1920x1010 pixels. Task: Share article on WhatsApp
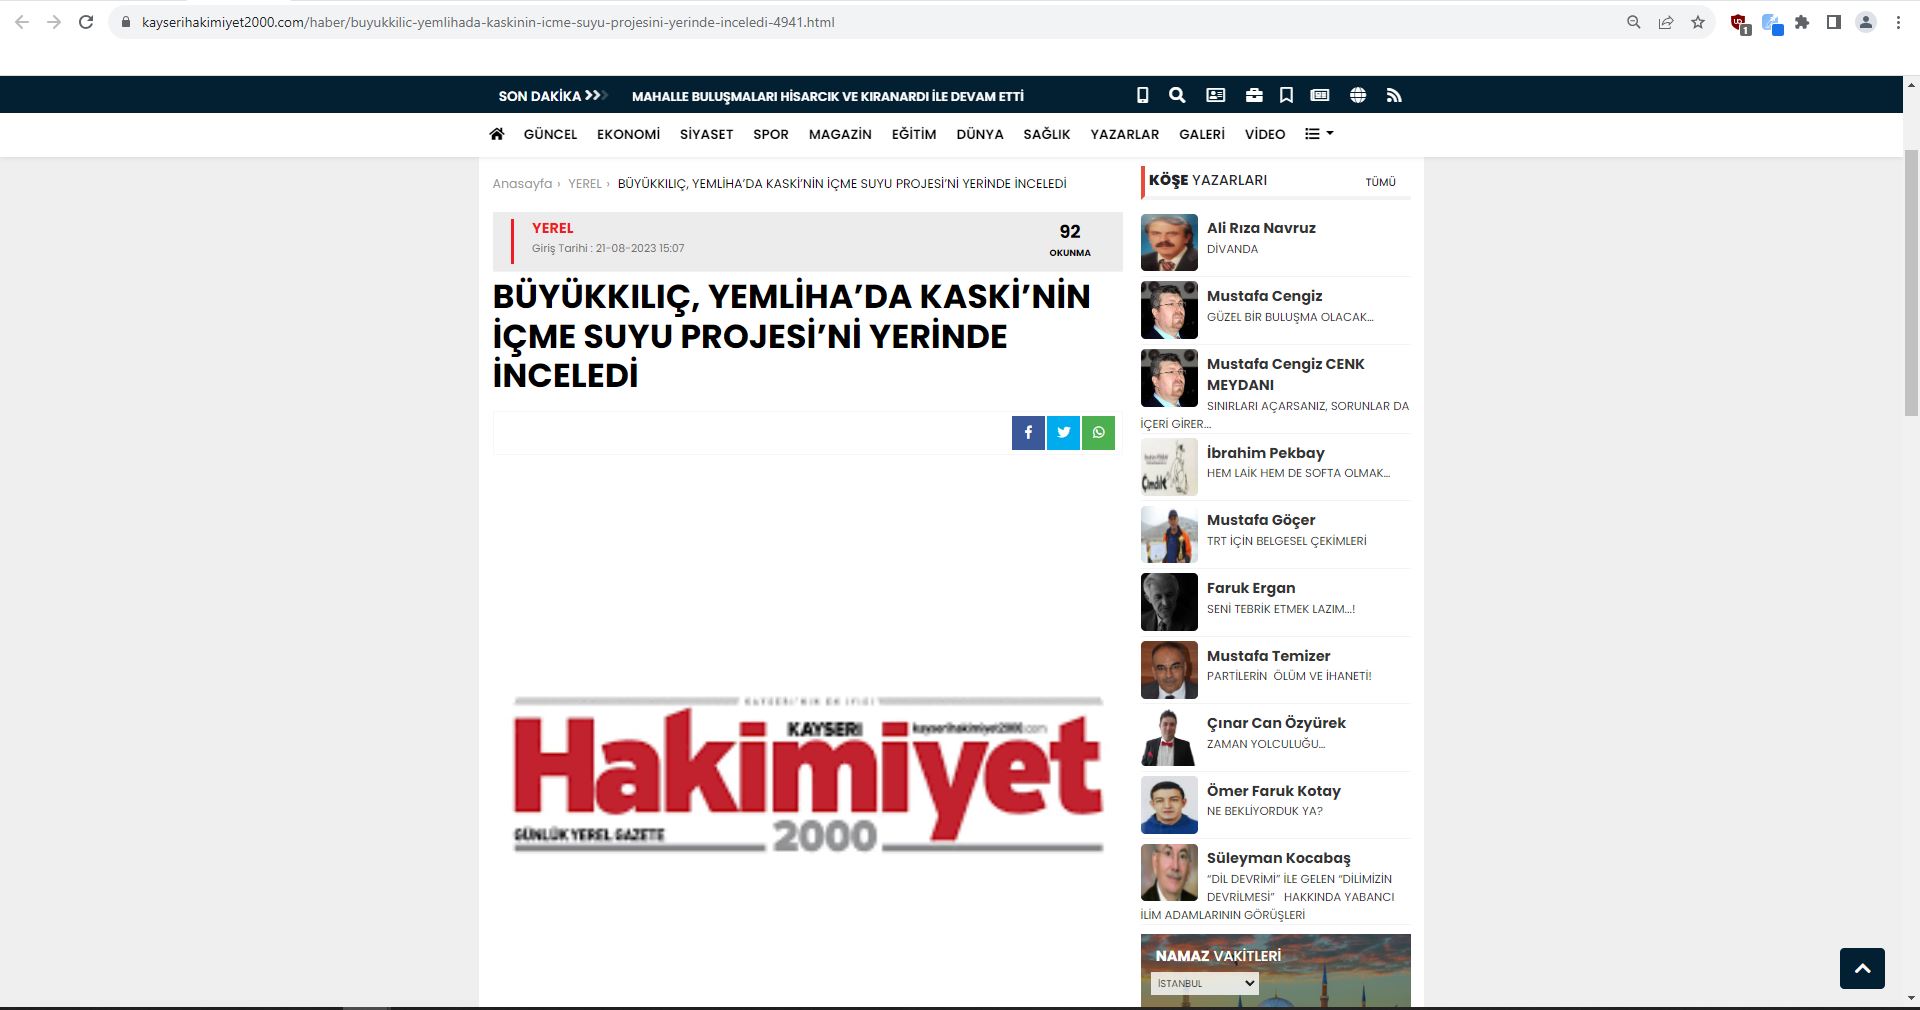point(1098,433)
